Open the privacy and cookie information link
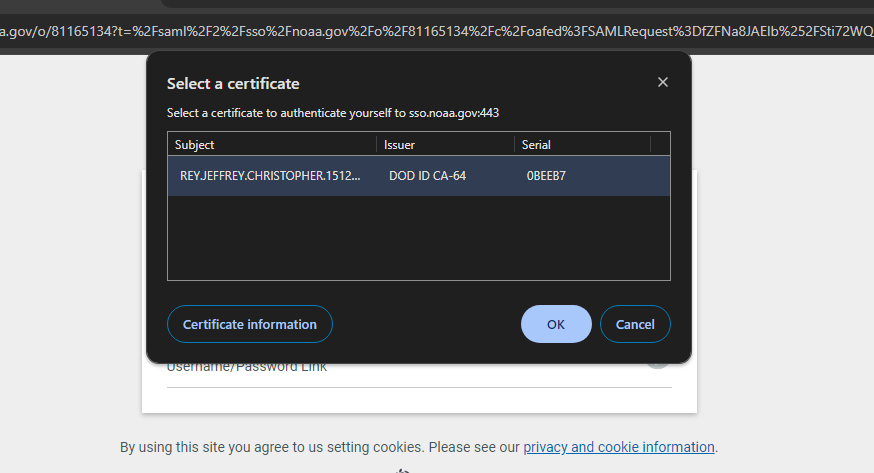874x473 pixels. (x=618, y=447)
